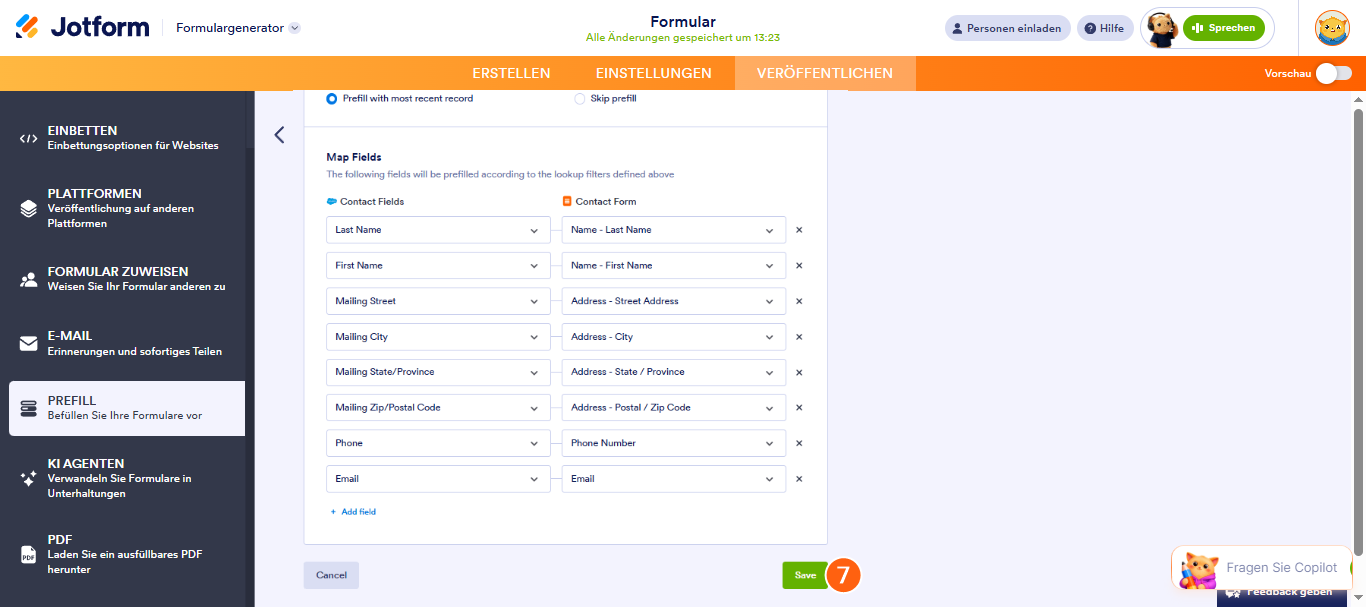The image size is (1366, 607).
Task: Select Prefill with most recent record
Action: pyautogui.click(x=400, y=99)
